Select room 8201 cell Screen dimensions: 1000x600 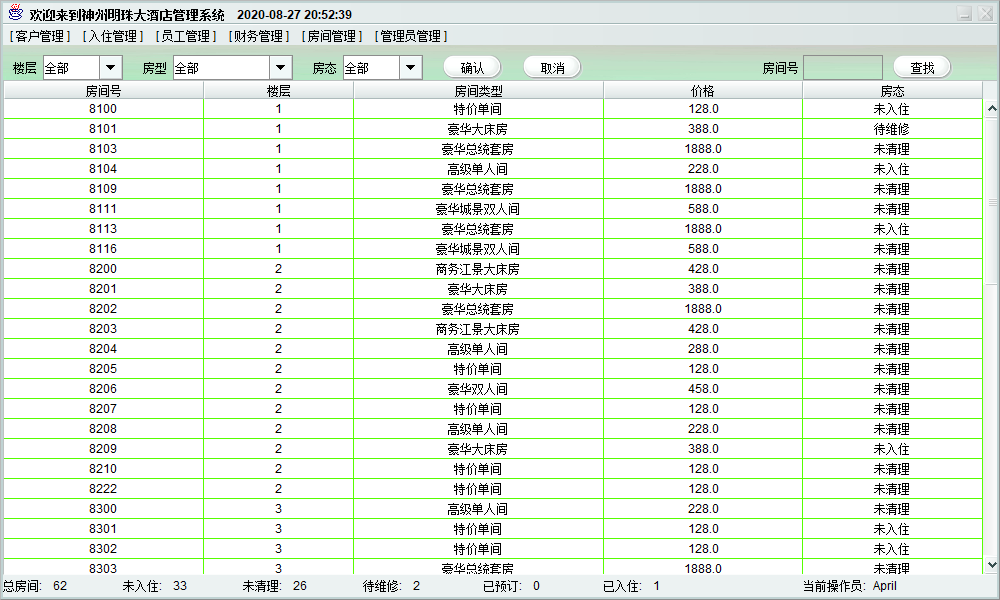click(x=103, y=289)
